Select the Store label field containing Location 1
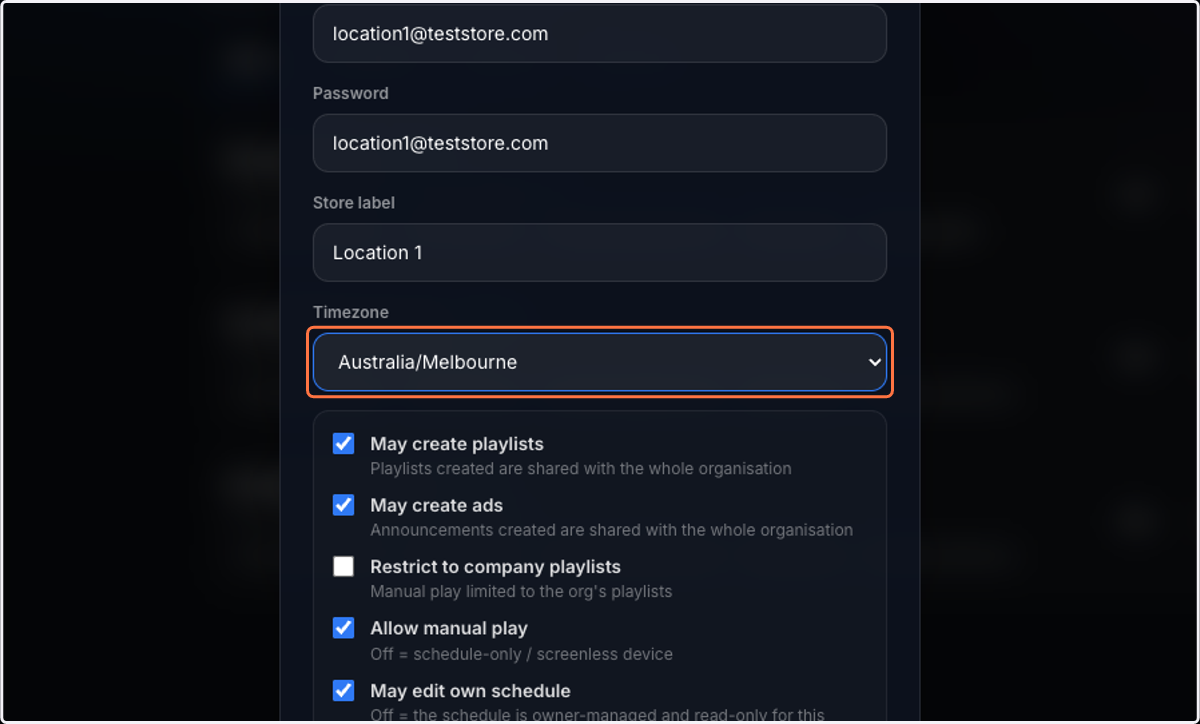Viewport: 1200px width, 724px height. tap(600, 252)
